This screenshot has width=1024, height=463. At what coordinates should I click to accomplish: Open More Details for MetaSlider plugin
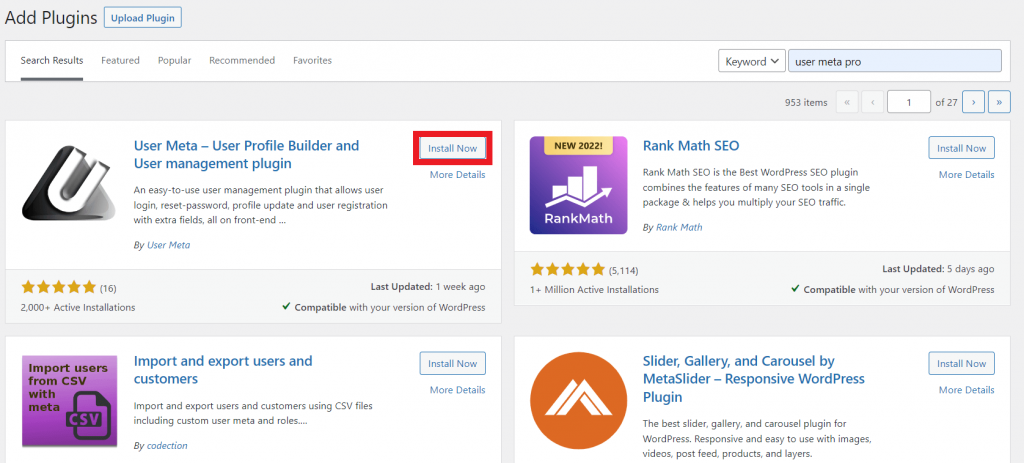967,390
